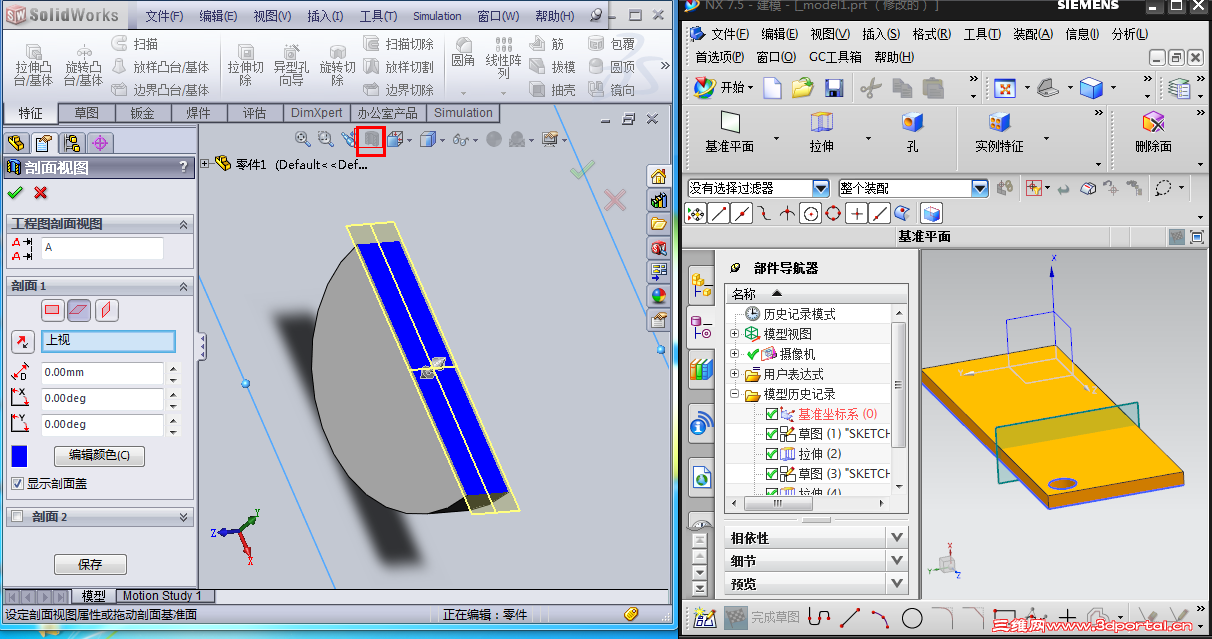Toggle NX snap end point option icon
The image size is (1212, 639).
tap(718, 213)
